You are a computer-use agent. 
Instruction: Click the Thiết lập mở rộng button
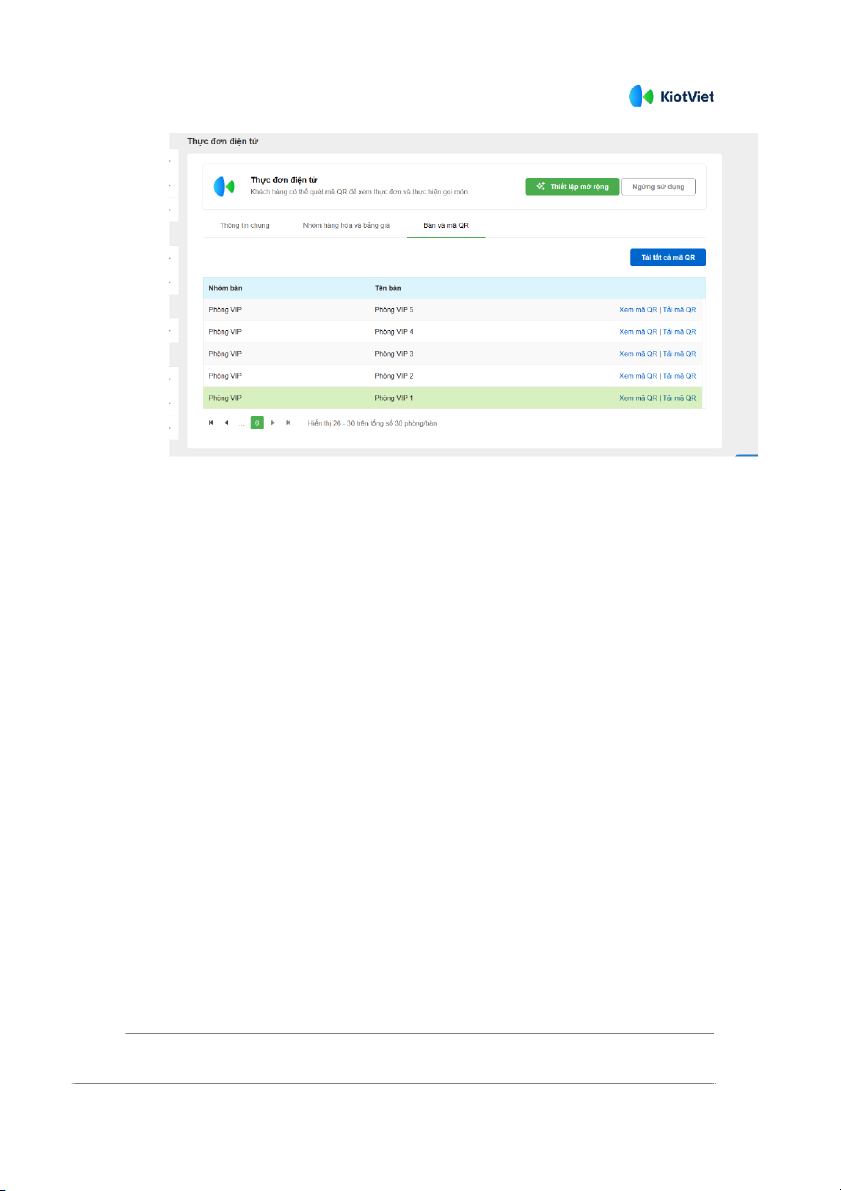572,187
